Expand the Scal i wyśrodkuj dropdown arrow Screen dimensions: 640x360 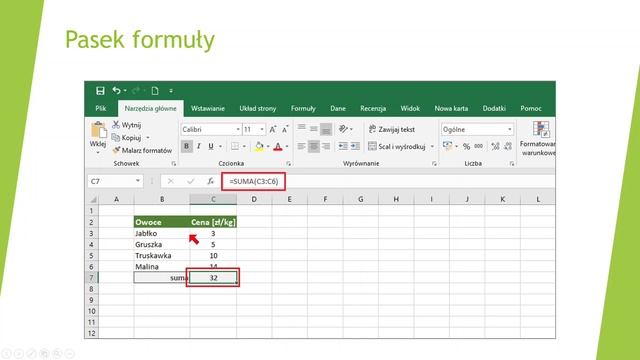click(x=432, y=147)
